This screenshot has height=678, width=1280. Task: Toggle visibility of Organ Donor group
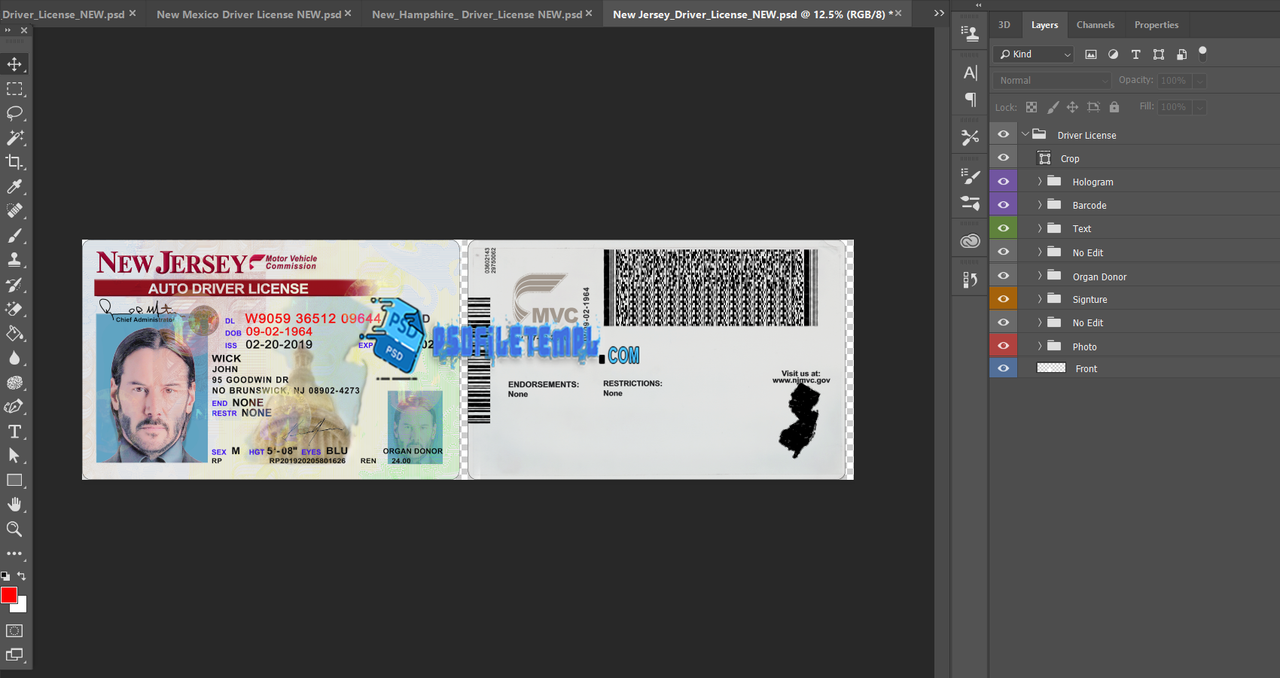1003,275
